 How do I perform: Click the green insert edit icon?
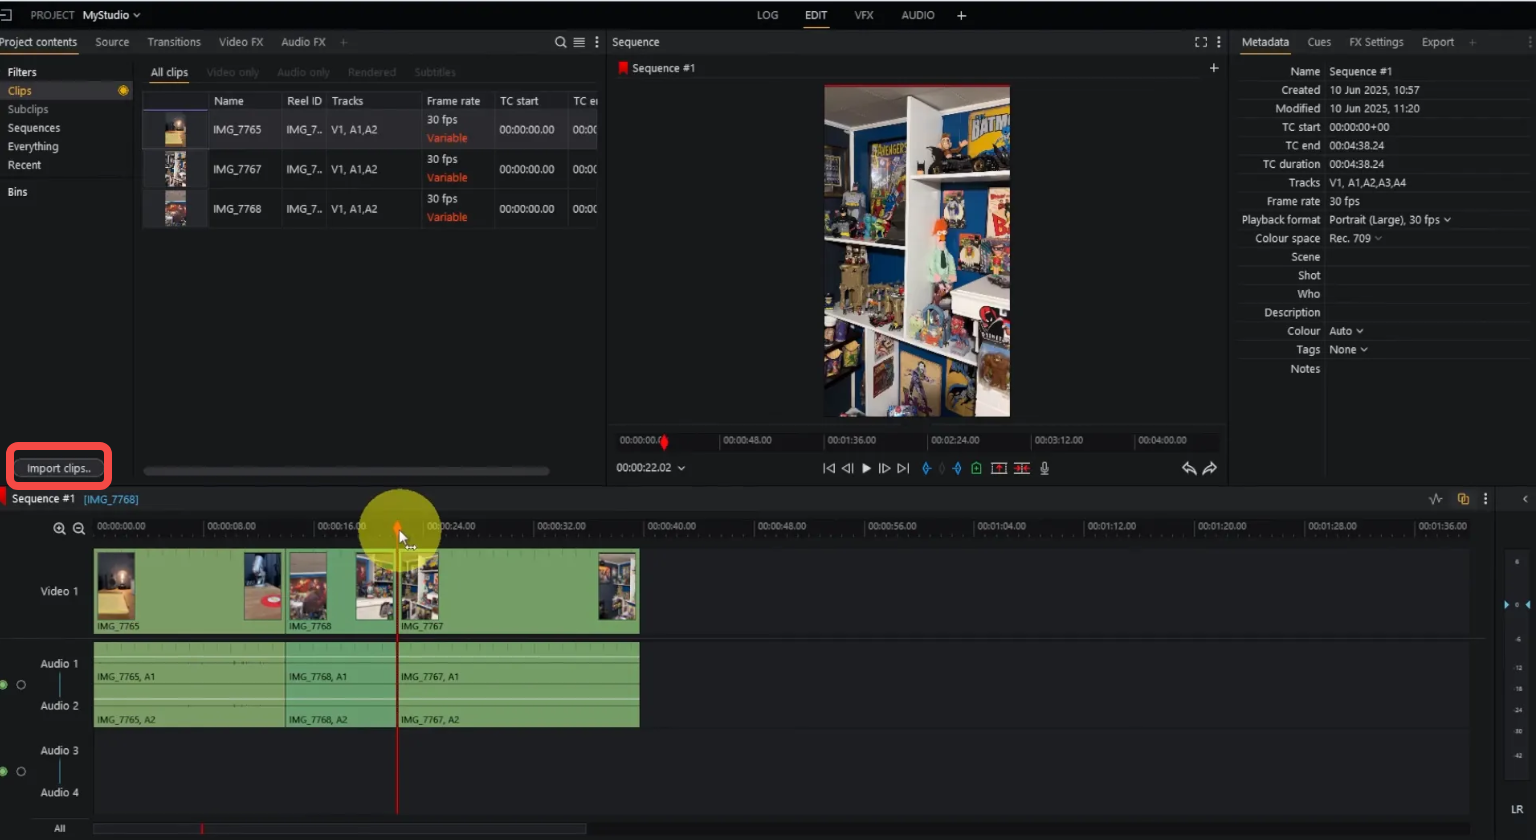(976, 468)
